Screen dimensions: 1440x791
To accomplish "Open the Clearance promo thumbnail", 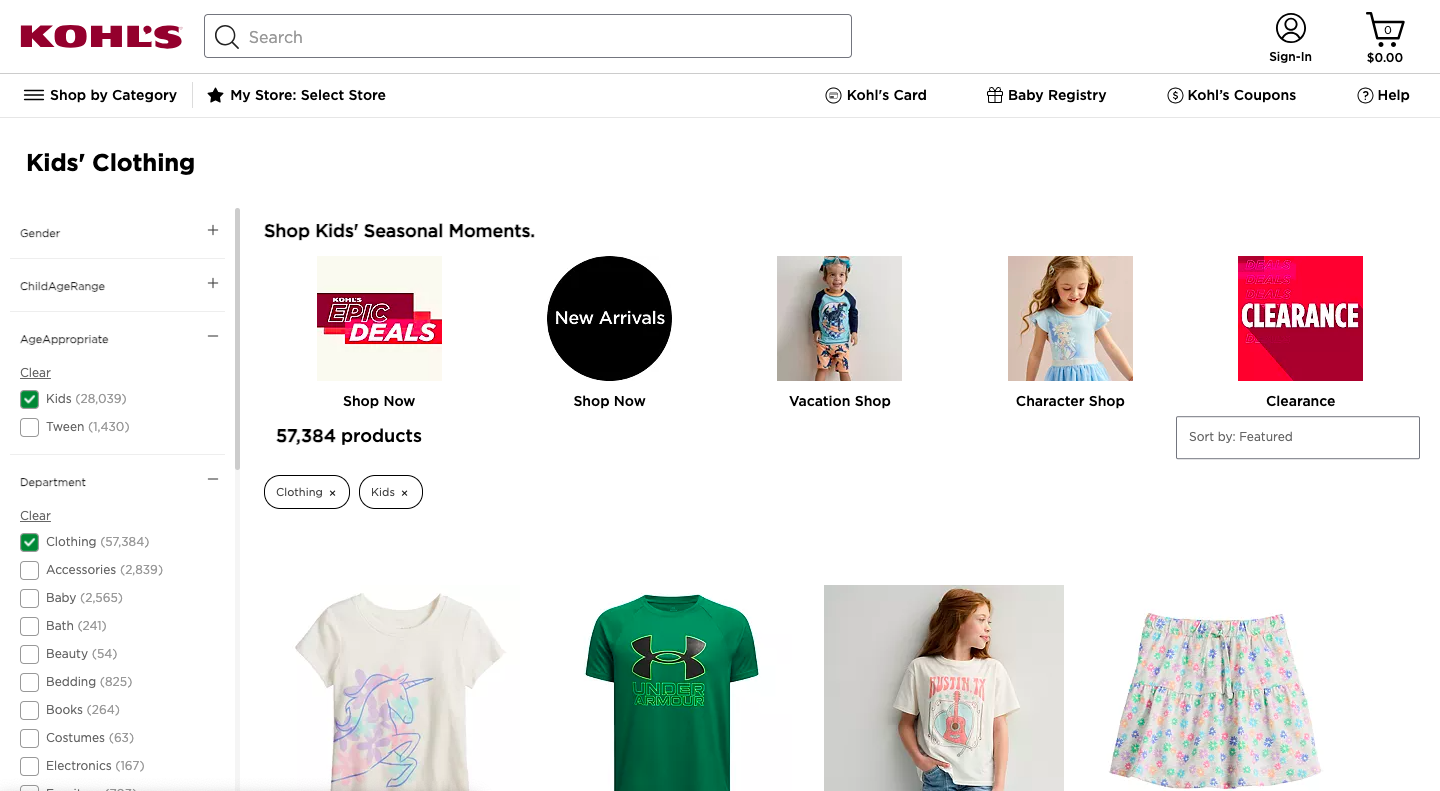I will (1300, 319).
